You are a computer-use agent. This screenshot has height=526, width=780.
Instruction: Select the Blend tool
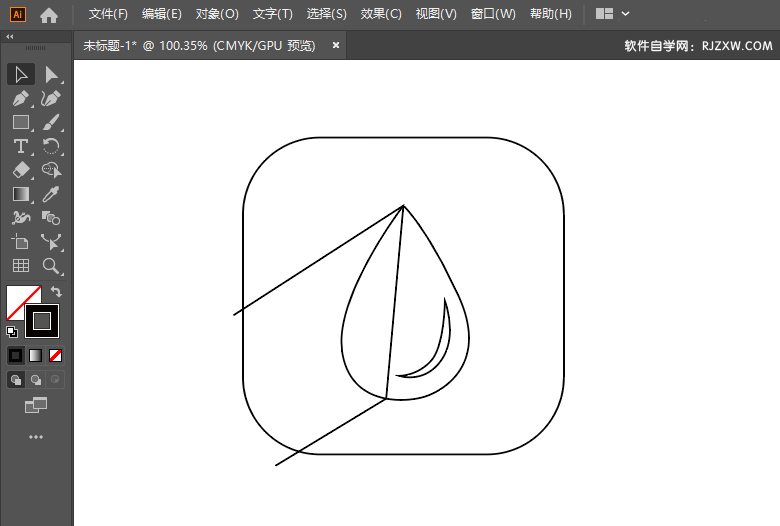51,218
